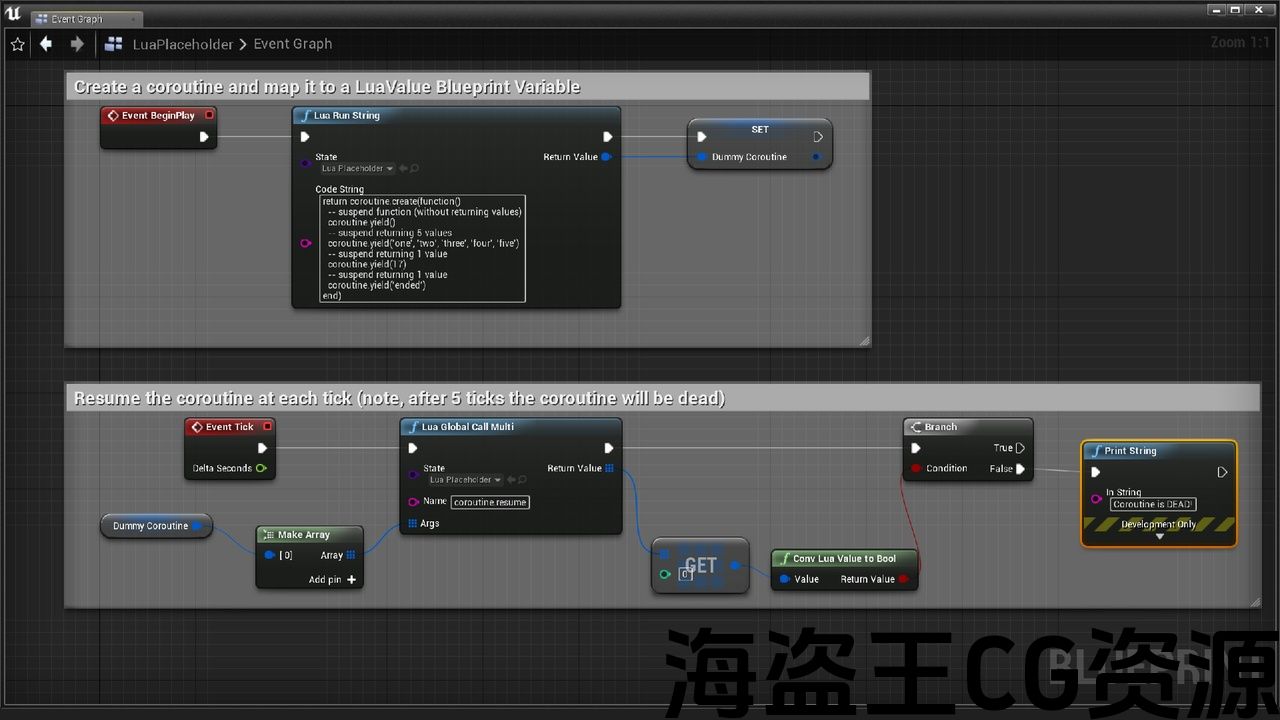The image size is (1280, 720).
Task: Click the favorite star icon in toolbar
Action: [x=17, y=44]
